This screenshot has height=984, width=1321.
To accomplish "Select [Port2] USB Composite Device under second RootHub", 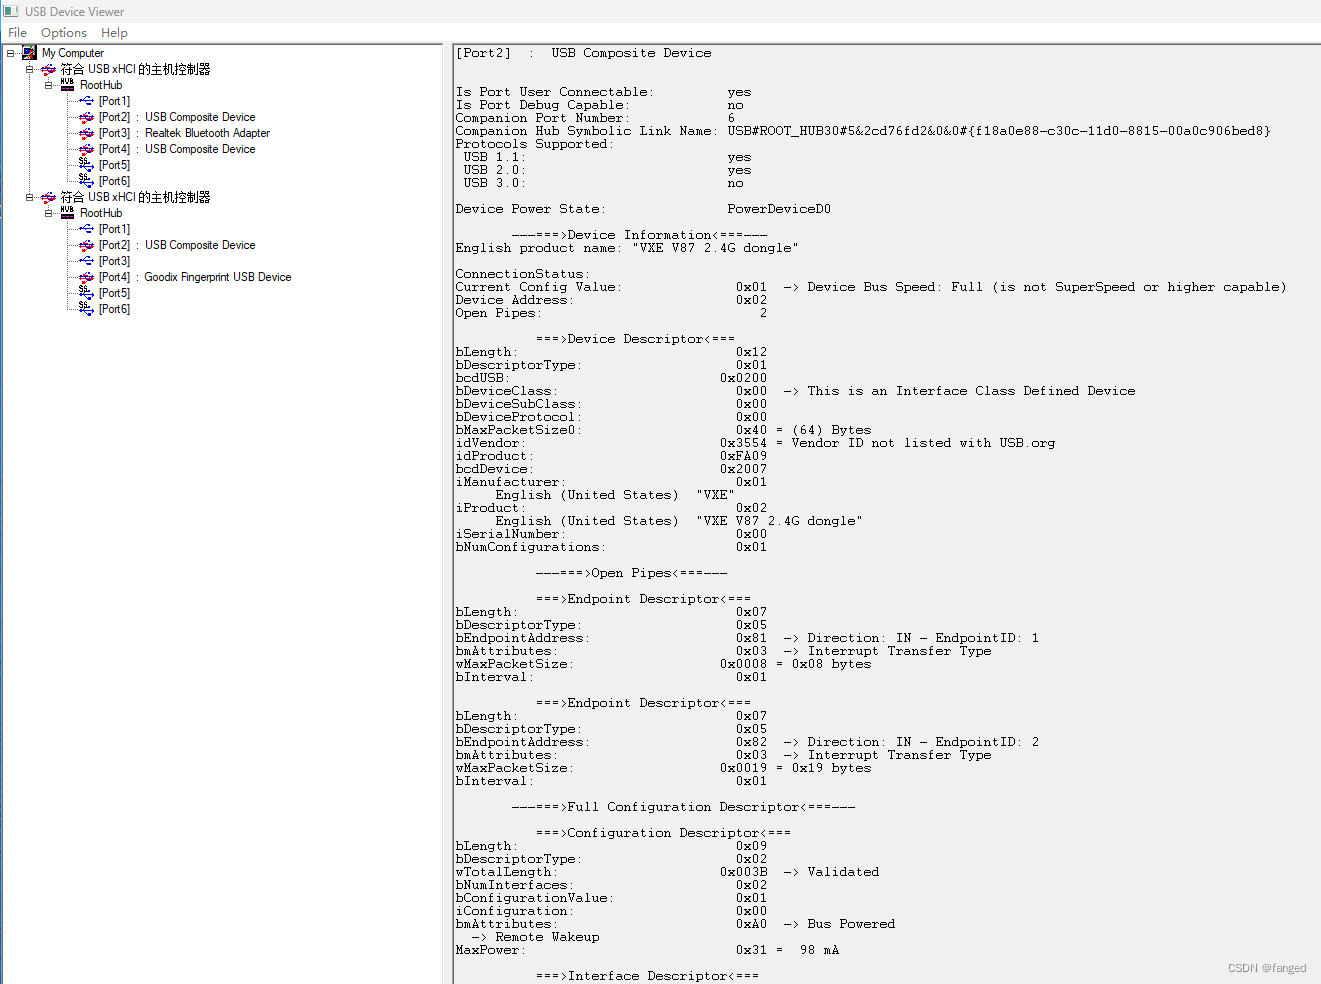I will click(x=177, y=245).
